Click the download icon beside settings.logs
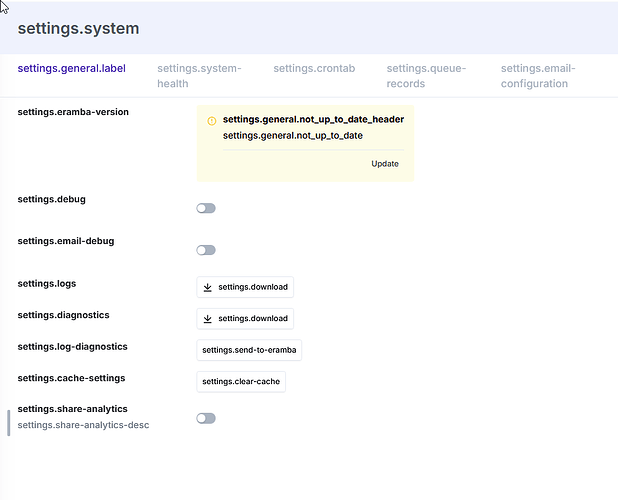The image size is (618, 500). [208, 287]
